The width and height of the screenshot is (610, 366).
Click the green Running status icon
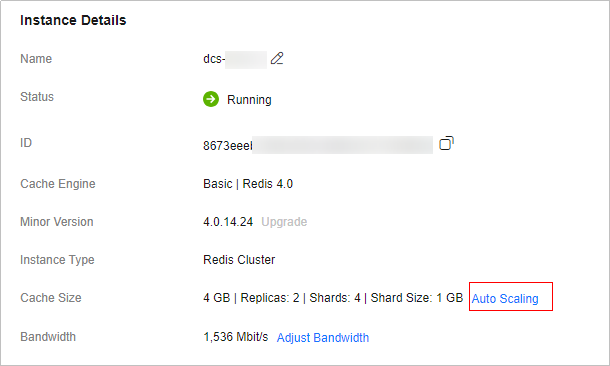[x=211, y=99]
